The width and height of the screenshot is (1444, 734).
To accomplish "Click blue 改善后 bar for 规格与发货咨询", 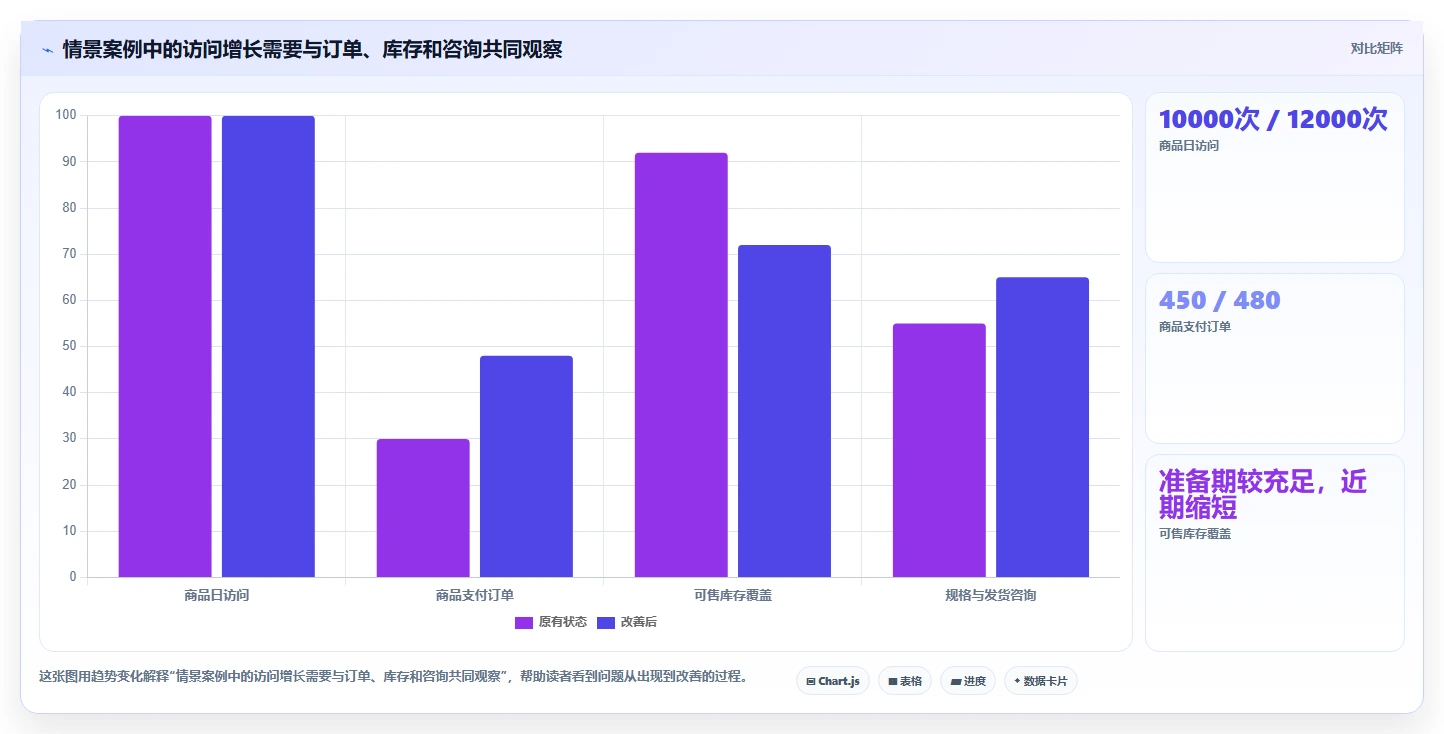I will (x=1042, y=427).
